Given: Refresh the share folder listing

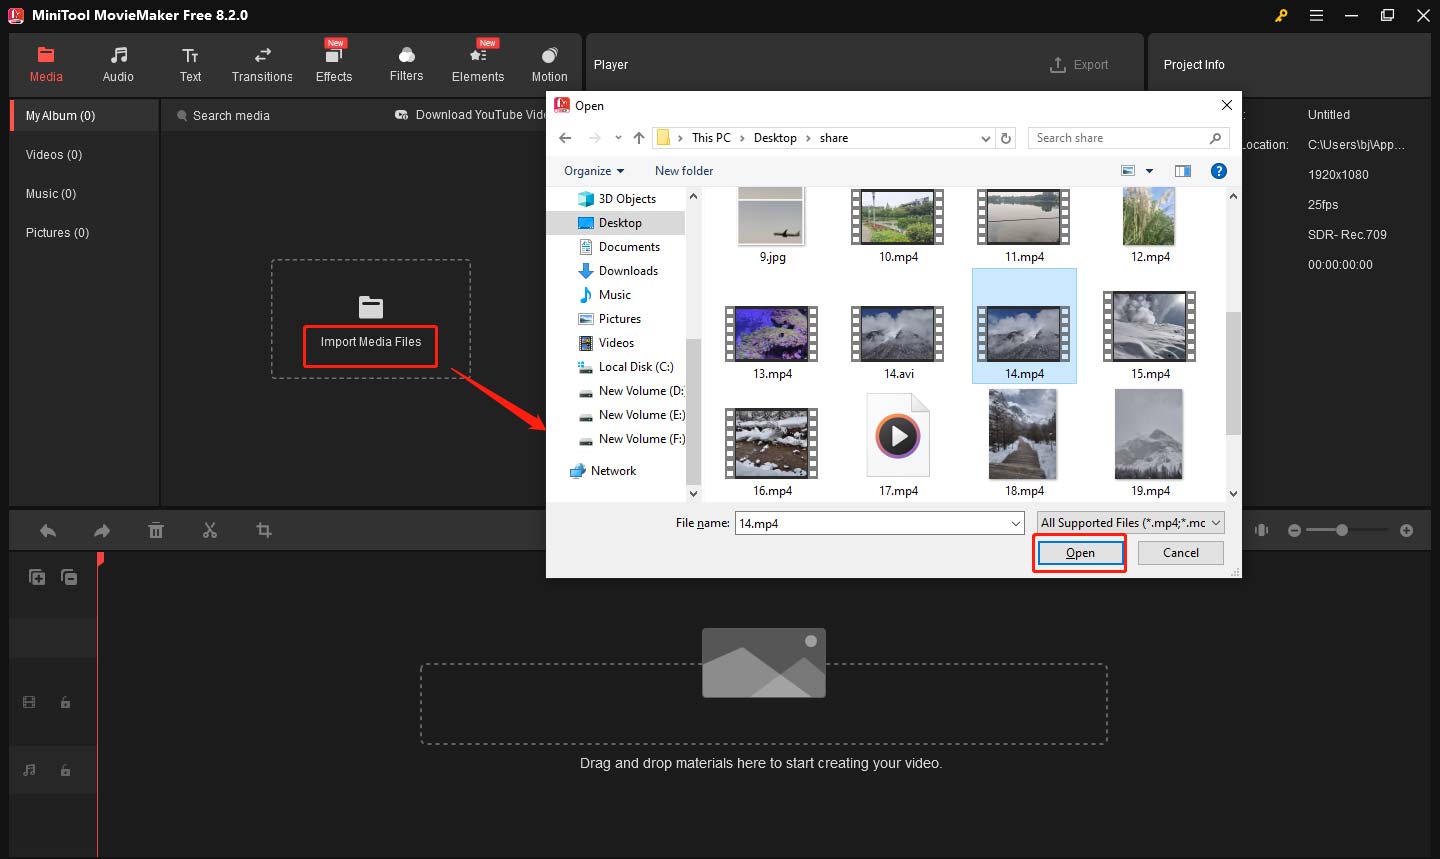Looking at the screenshot, I should 1006,138.
